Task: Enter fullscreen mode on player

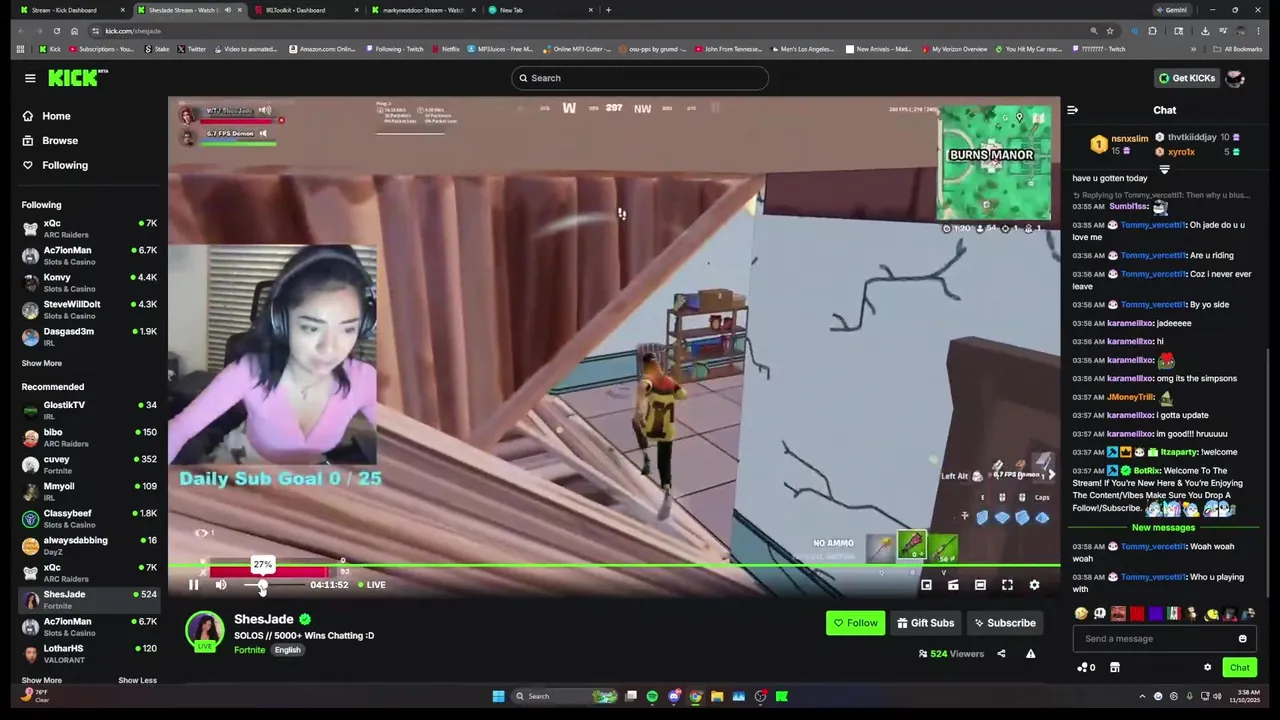Action: click(x=1007, y=585)
